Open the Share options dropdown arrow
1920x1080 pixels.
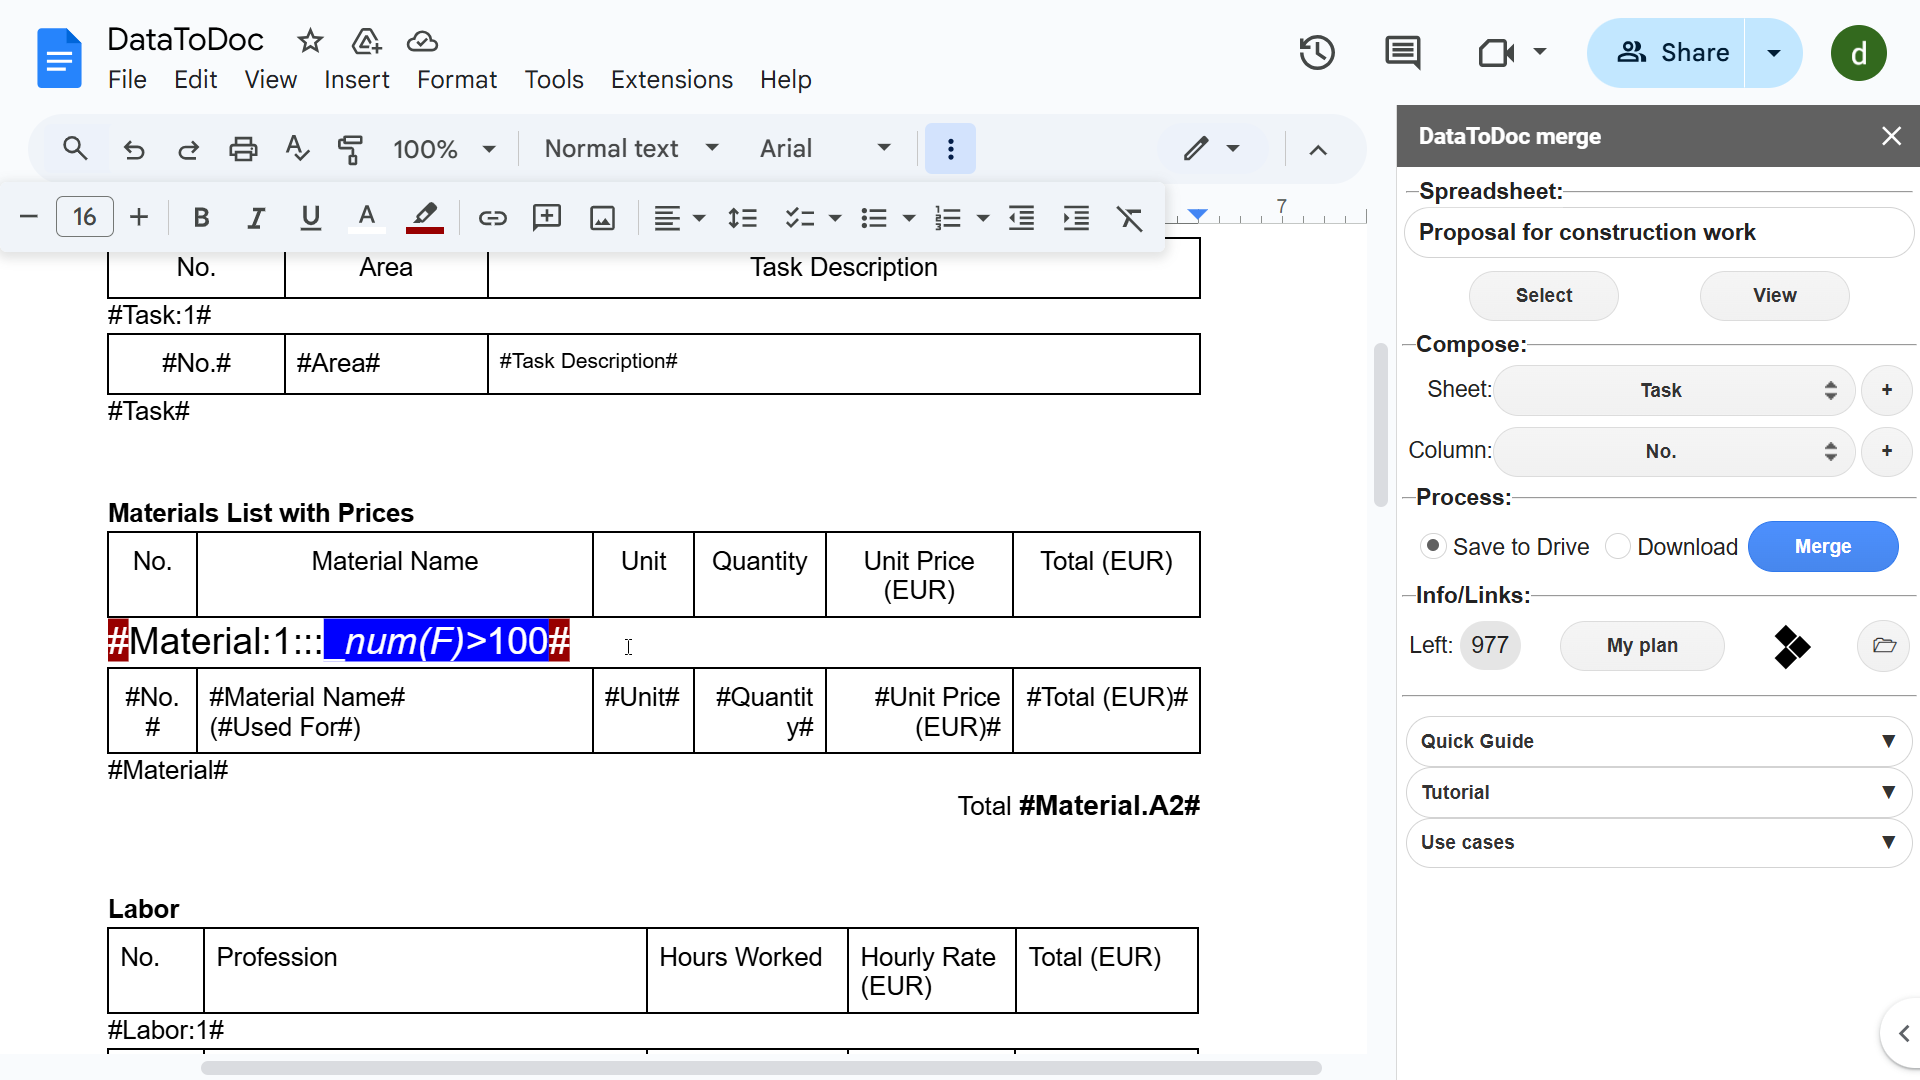click(x=1774, y=52)
